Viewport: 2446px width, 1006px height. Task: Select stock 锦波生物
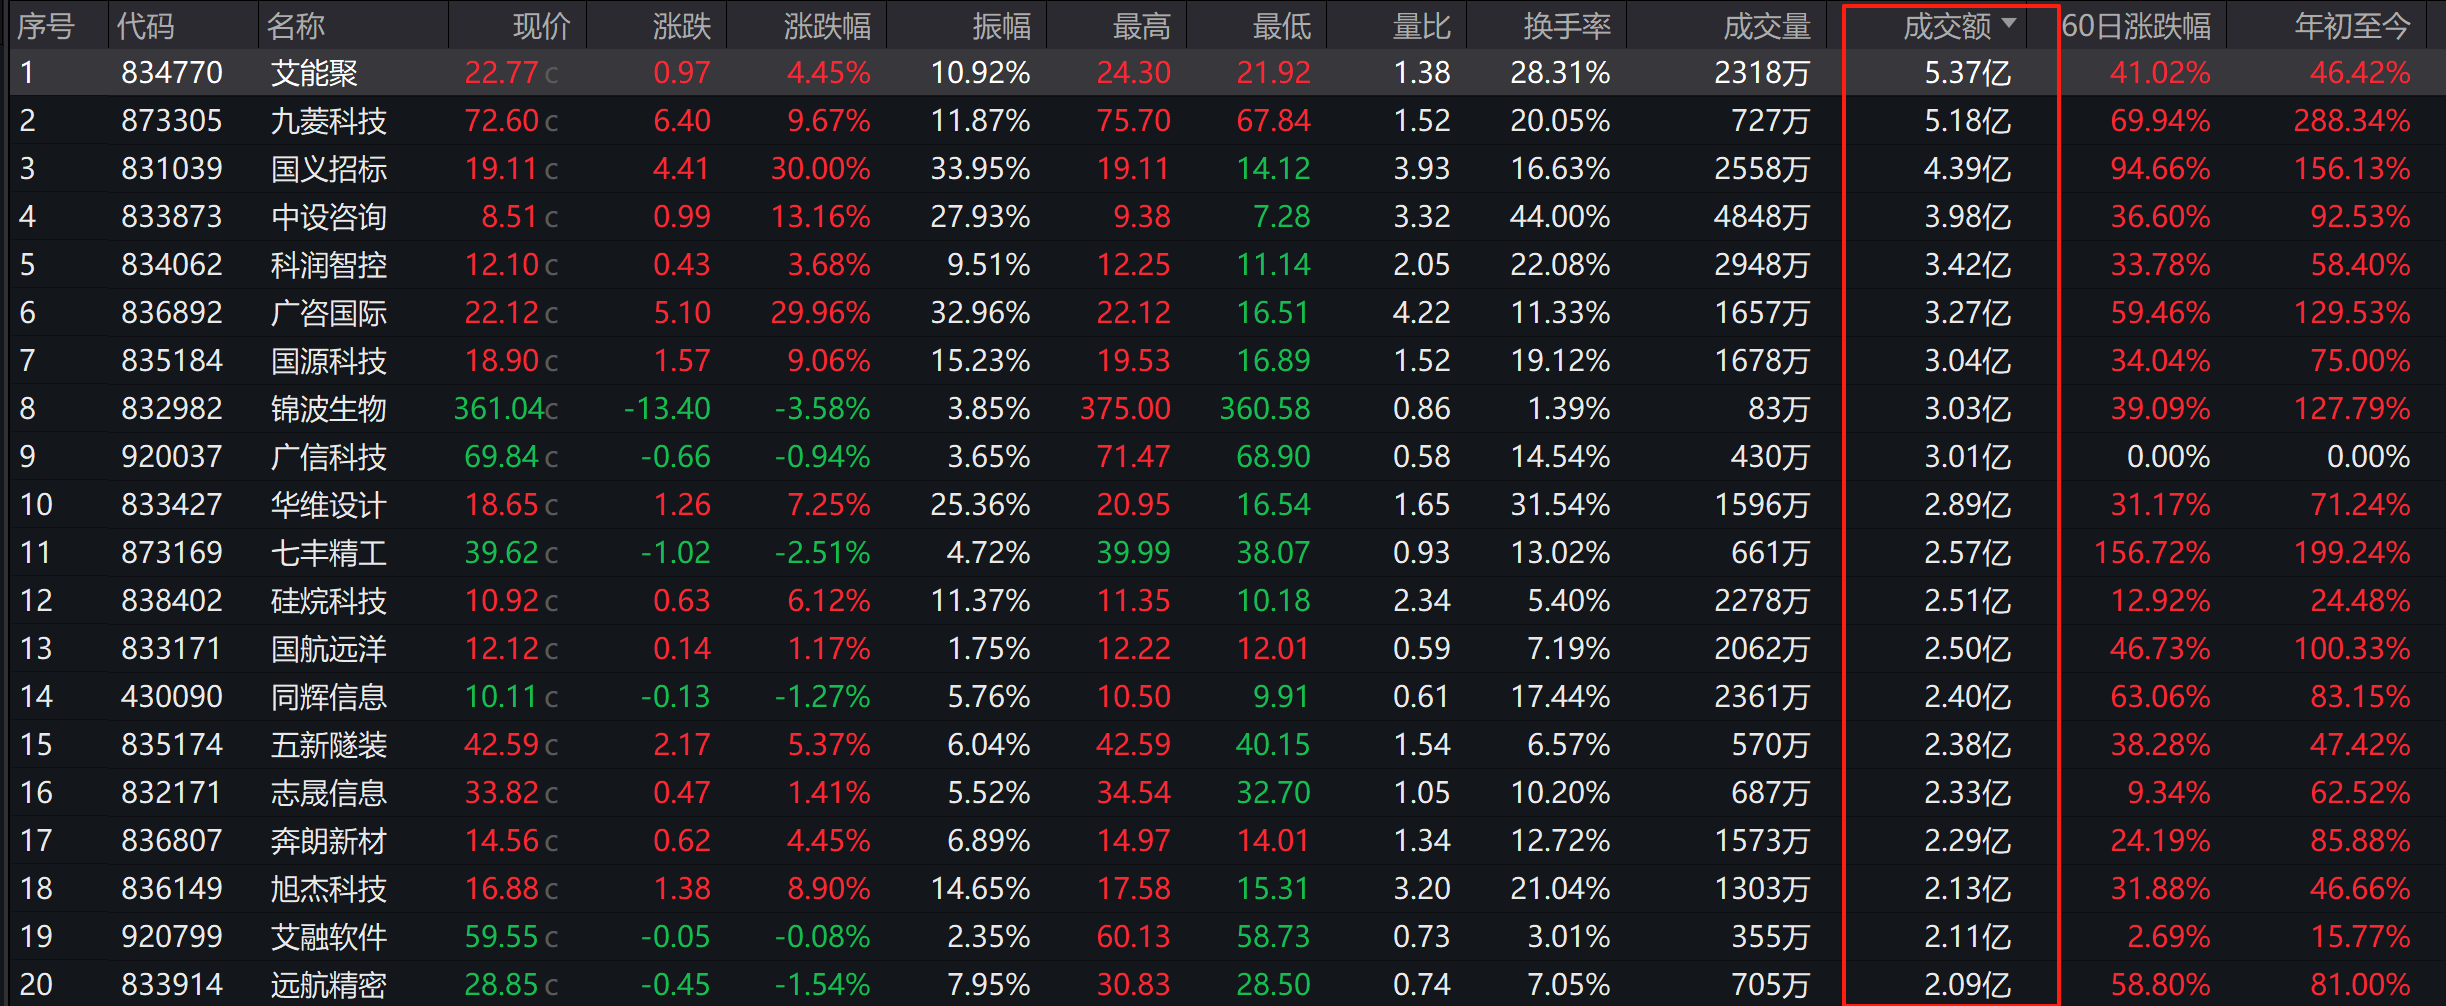pyautogui.click(x=328, y=409)
